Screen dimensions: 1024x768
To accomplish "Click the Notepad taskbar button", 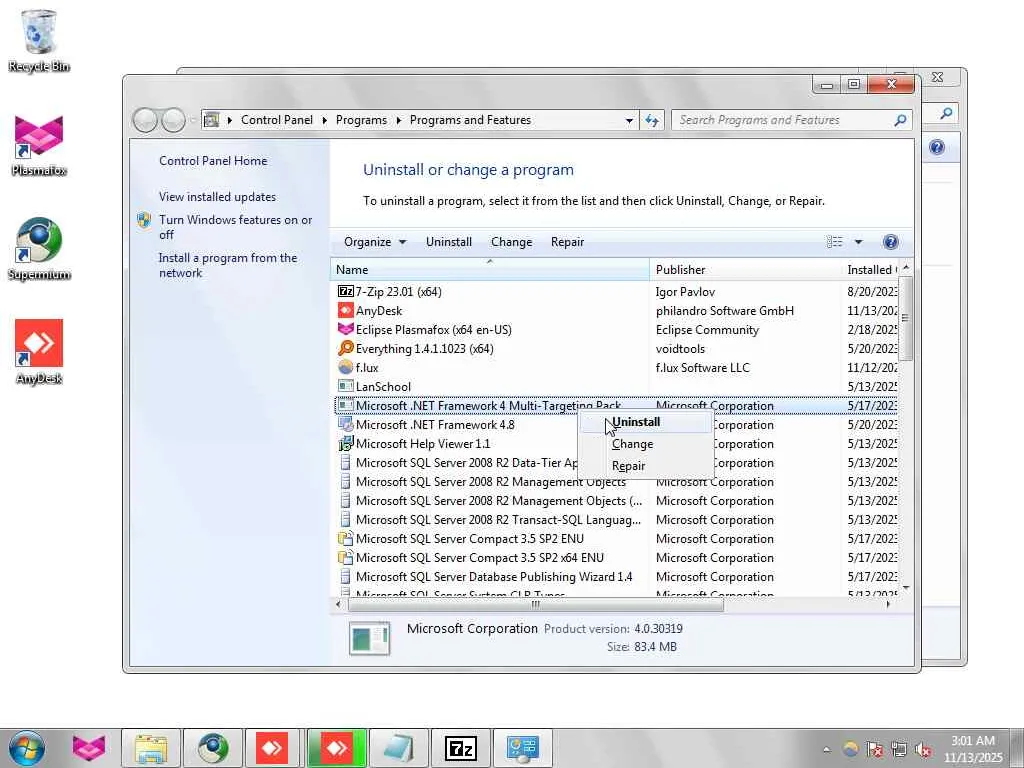I will pos(399,748).
